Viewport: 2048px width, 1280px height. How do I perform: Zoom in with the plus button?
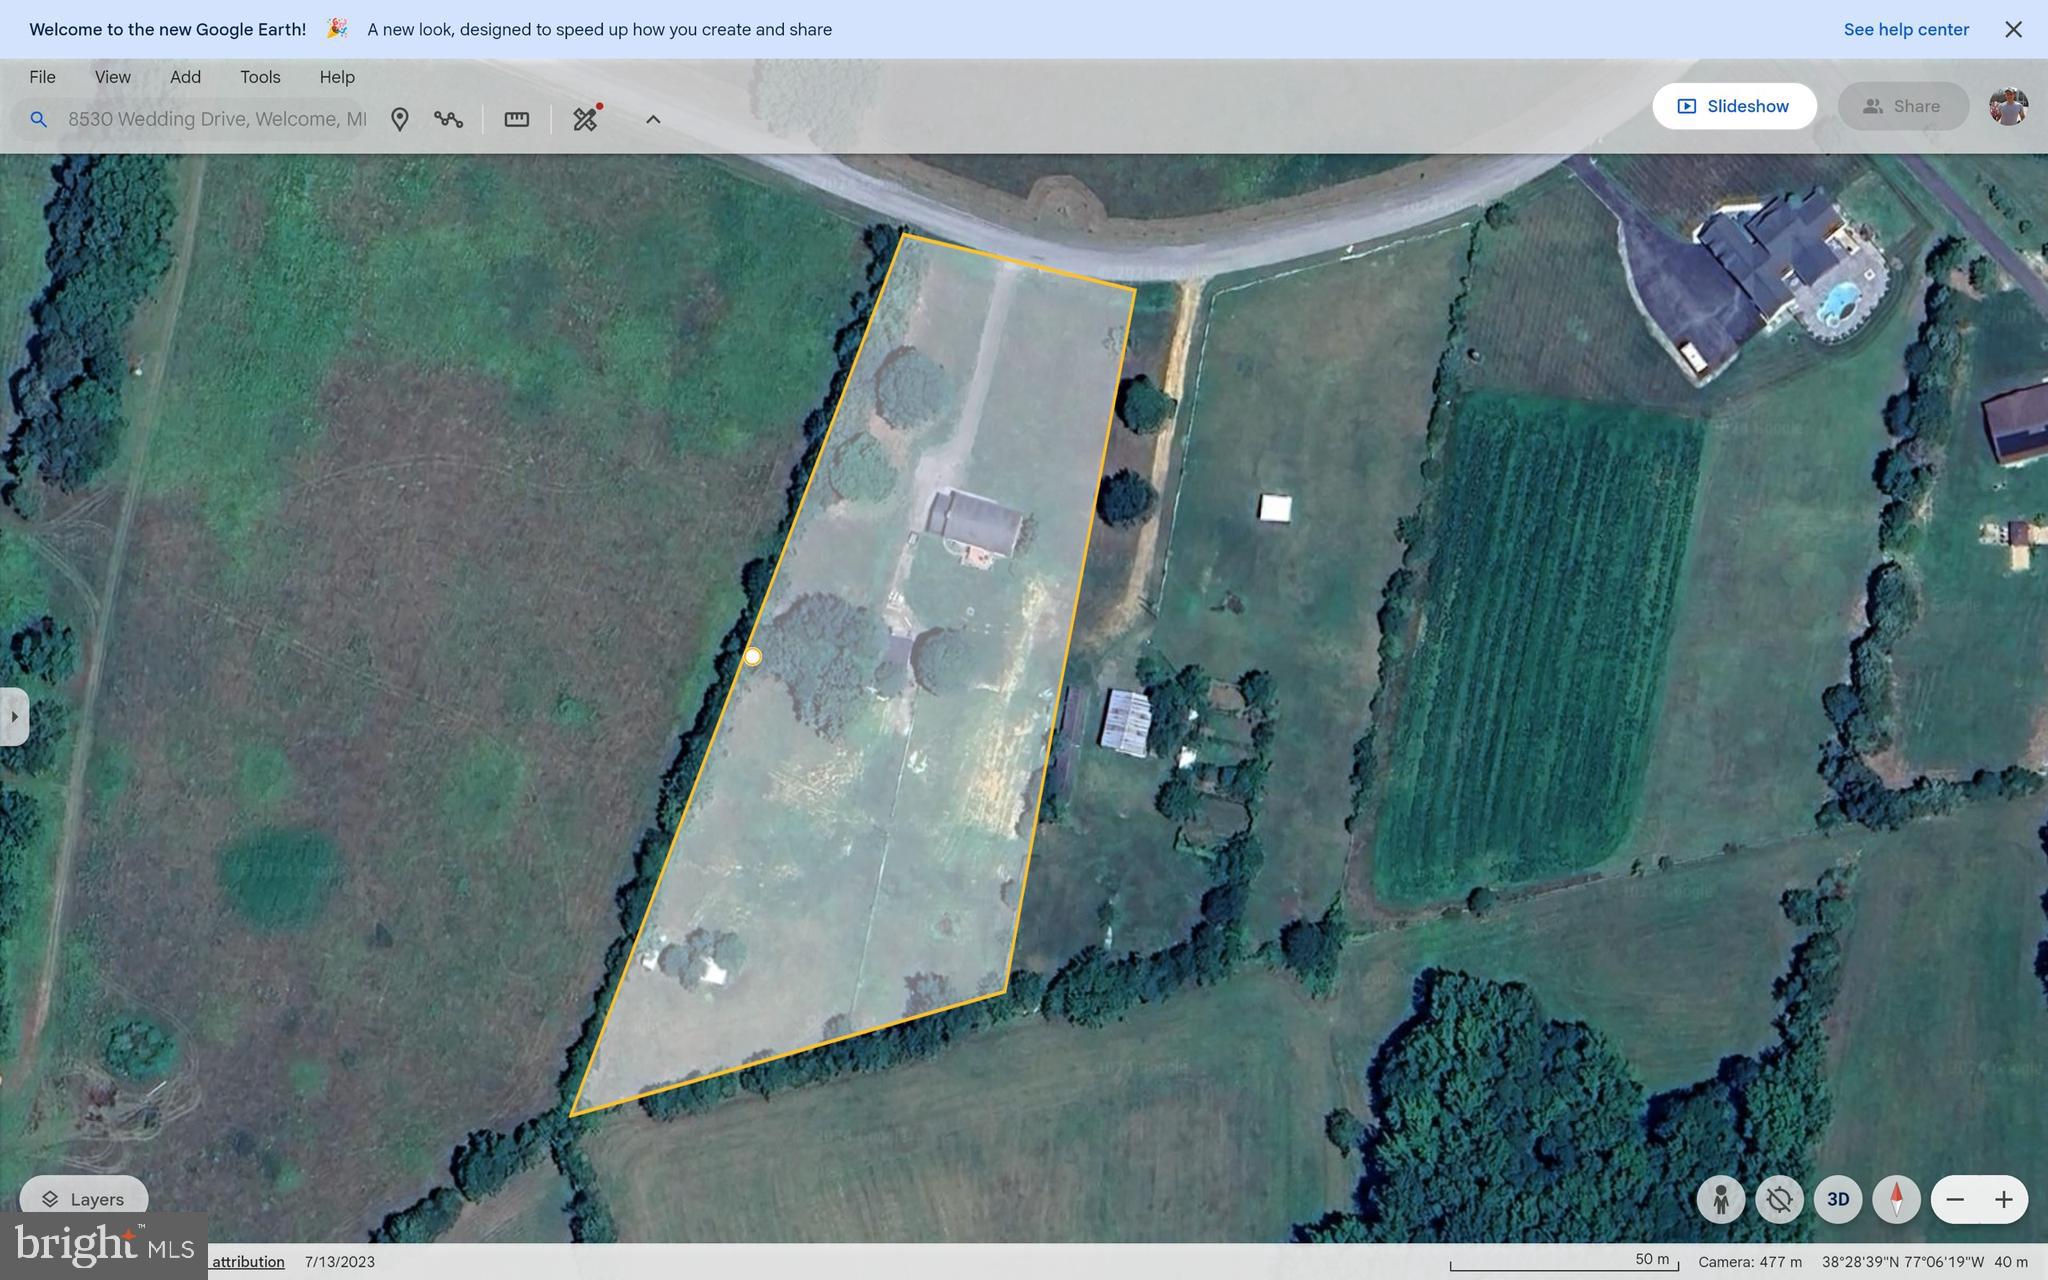(2003, 1199)
